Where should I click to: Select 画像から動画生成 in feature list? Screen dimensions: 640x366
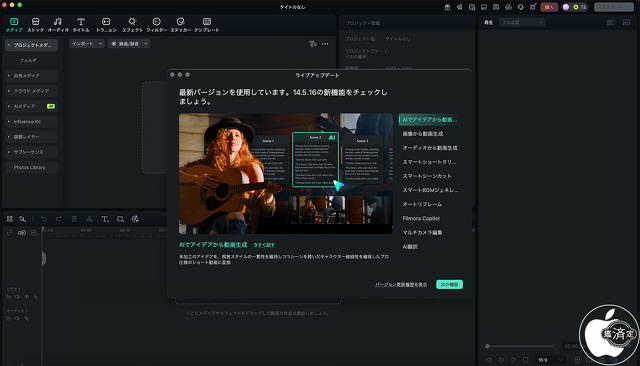tap(422, 134)
